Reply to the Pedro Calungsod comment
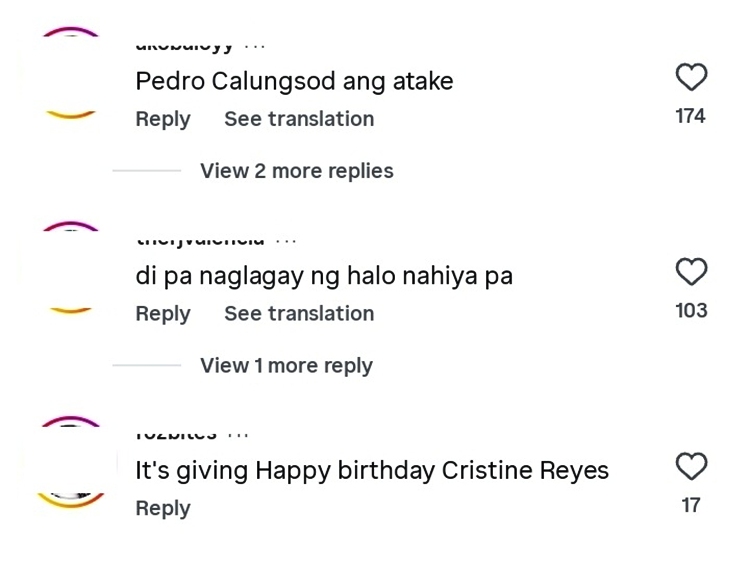The image size is (750, 561). 163,119
